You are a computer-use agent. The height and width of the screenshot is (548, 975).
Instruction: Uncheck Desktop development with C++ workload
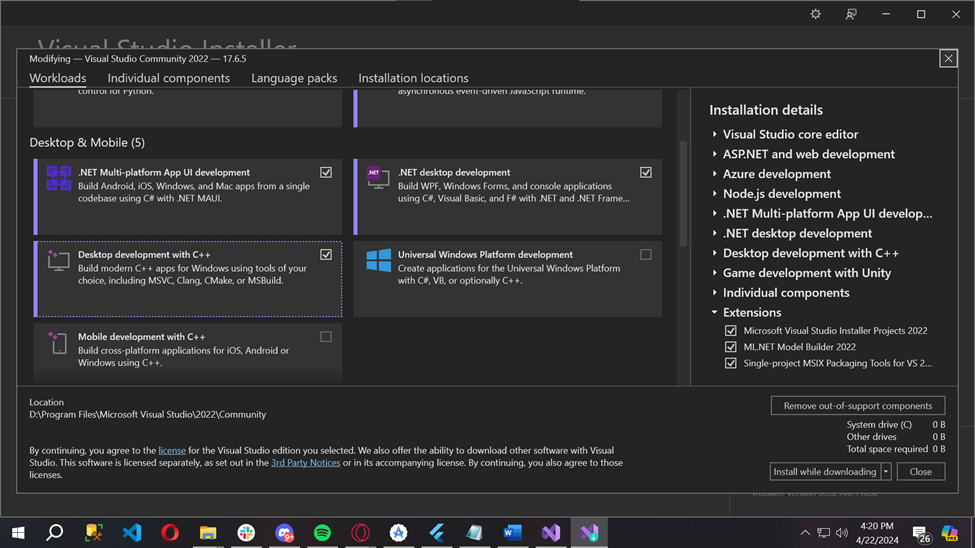(326, 254)
